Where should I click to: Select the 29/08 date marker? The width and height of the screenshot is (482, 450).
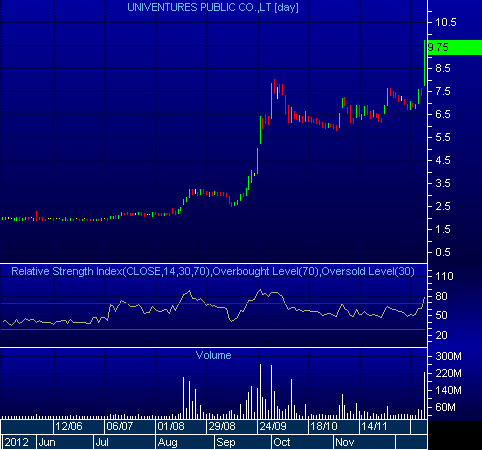coord(222,426)
